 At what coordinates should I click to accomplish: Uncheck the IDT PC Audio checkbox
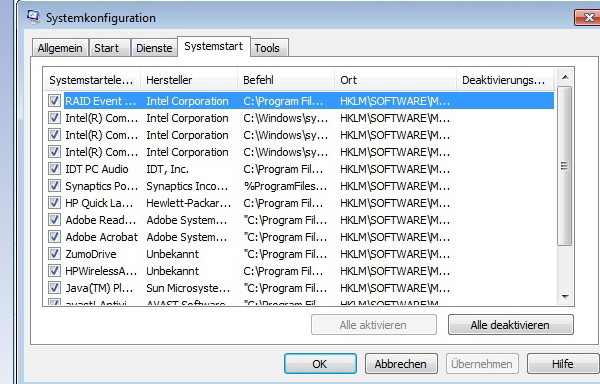tap(54, 169)
